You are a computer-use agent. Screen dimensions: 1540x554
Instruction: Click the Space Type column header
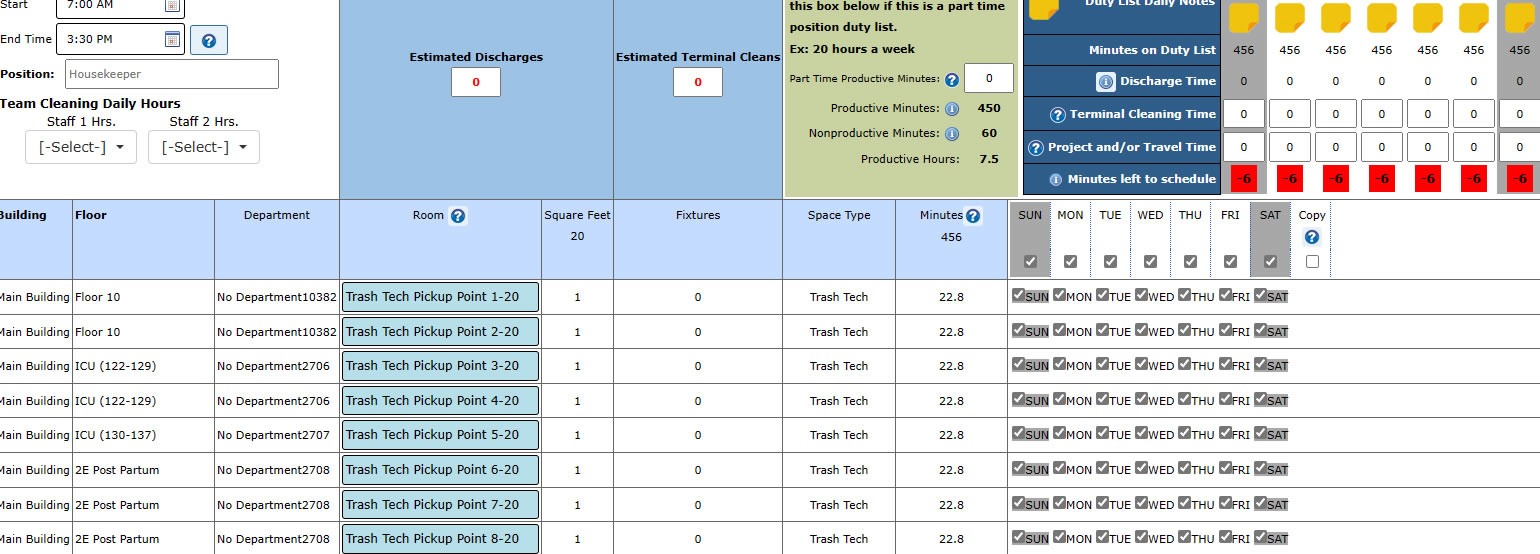pyautogui.click(x=839, y=215)
